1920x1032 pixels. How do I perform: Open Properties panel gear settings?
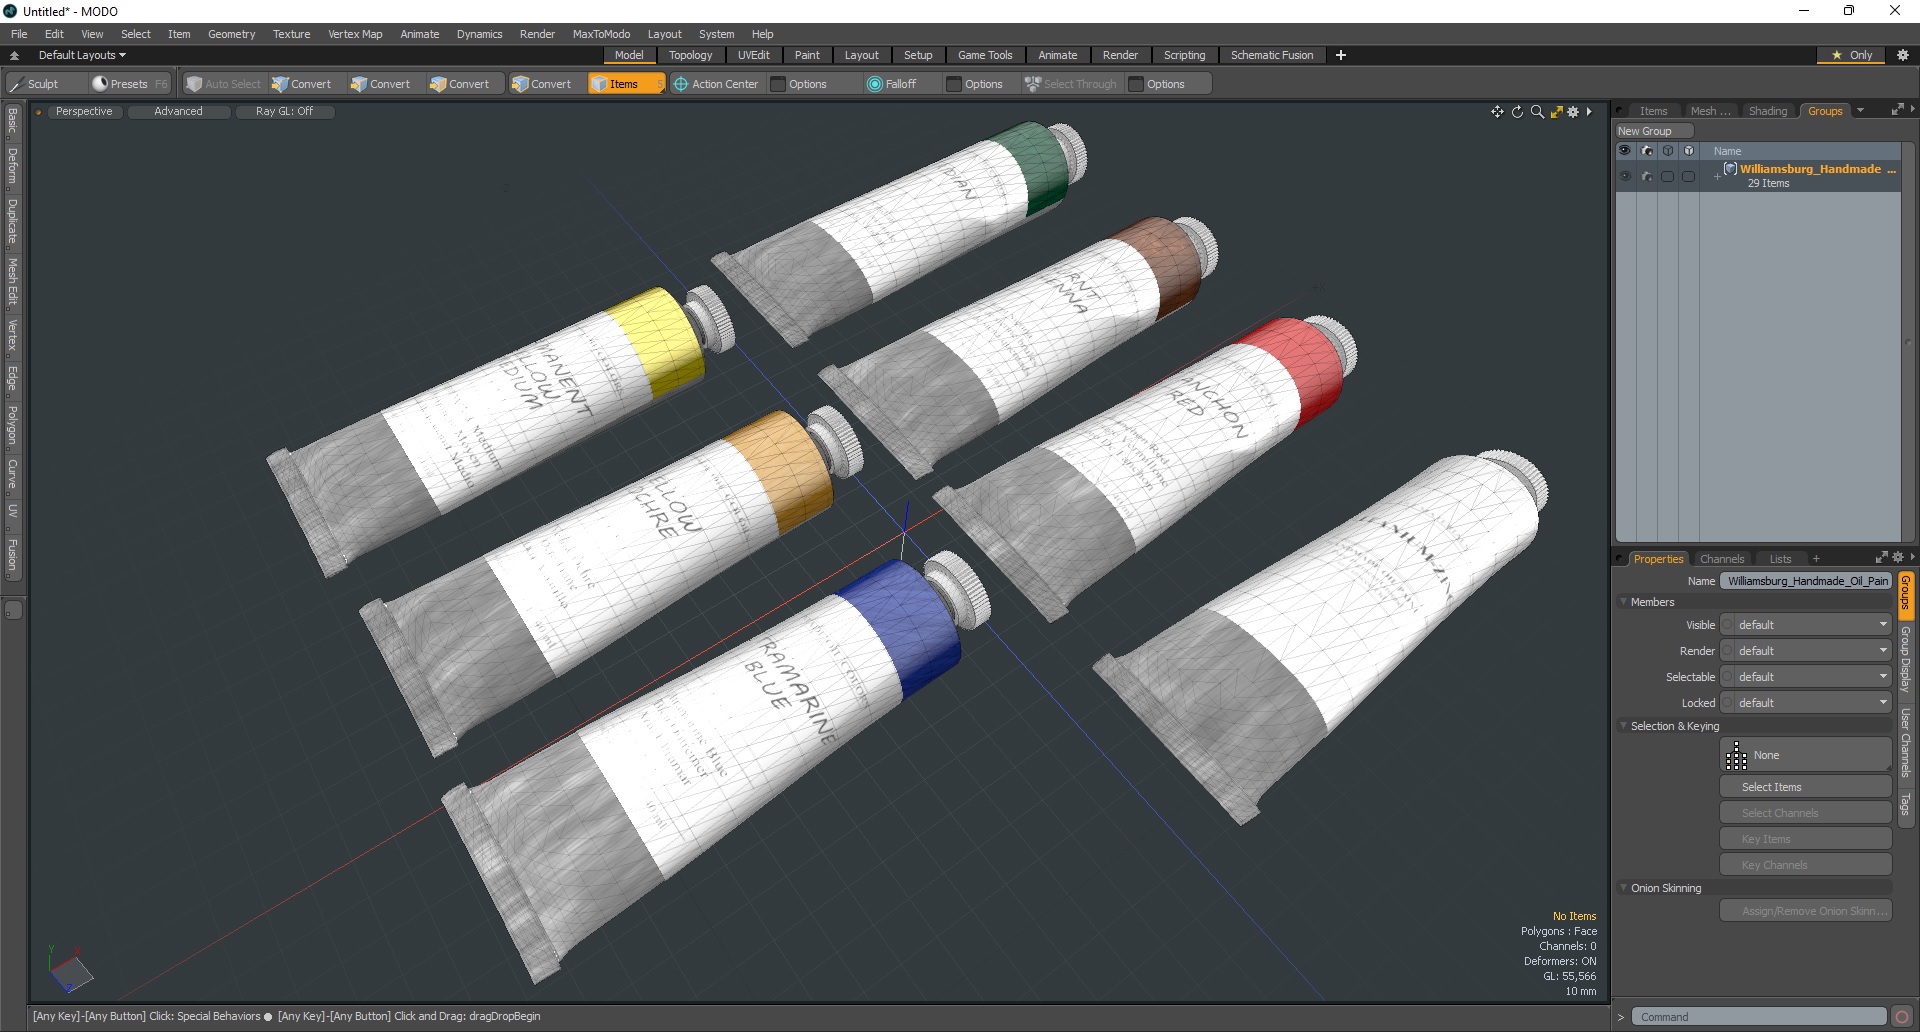tap(1898, 558)
